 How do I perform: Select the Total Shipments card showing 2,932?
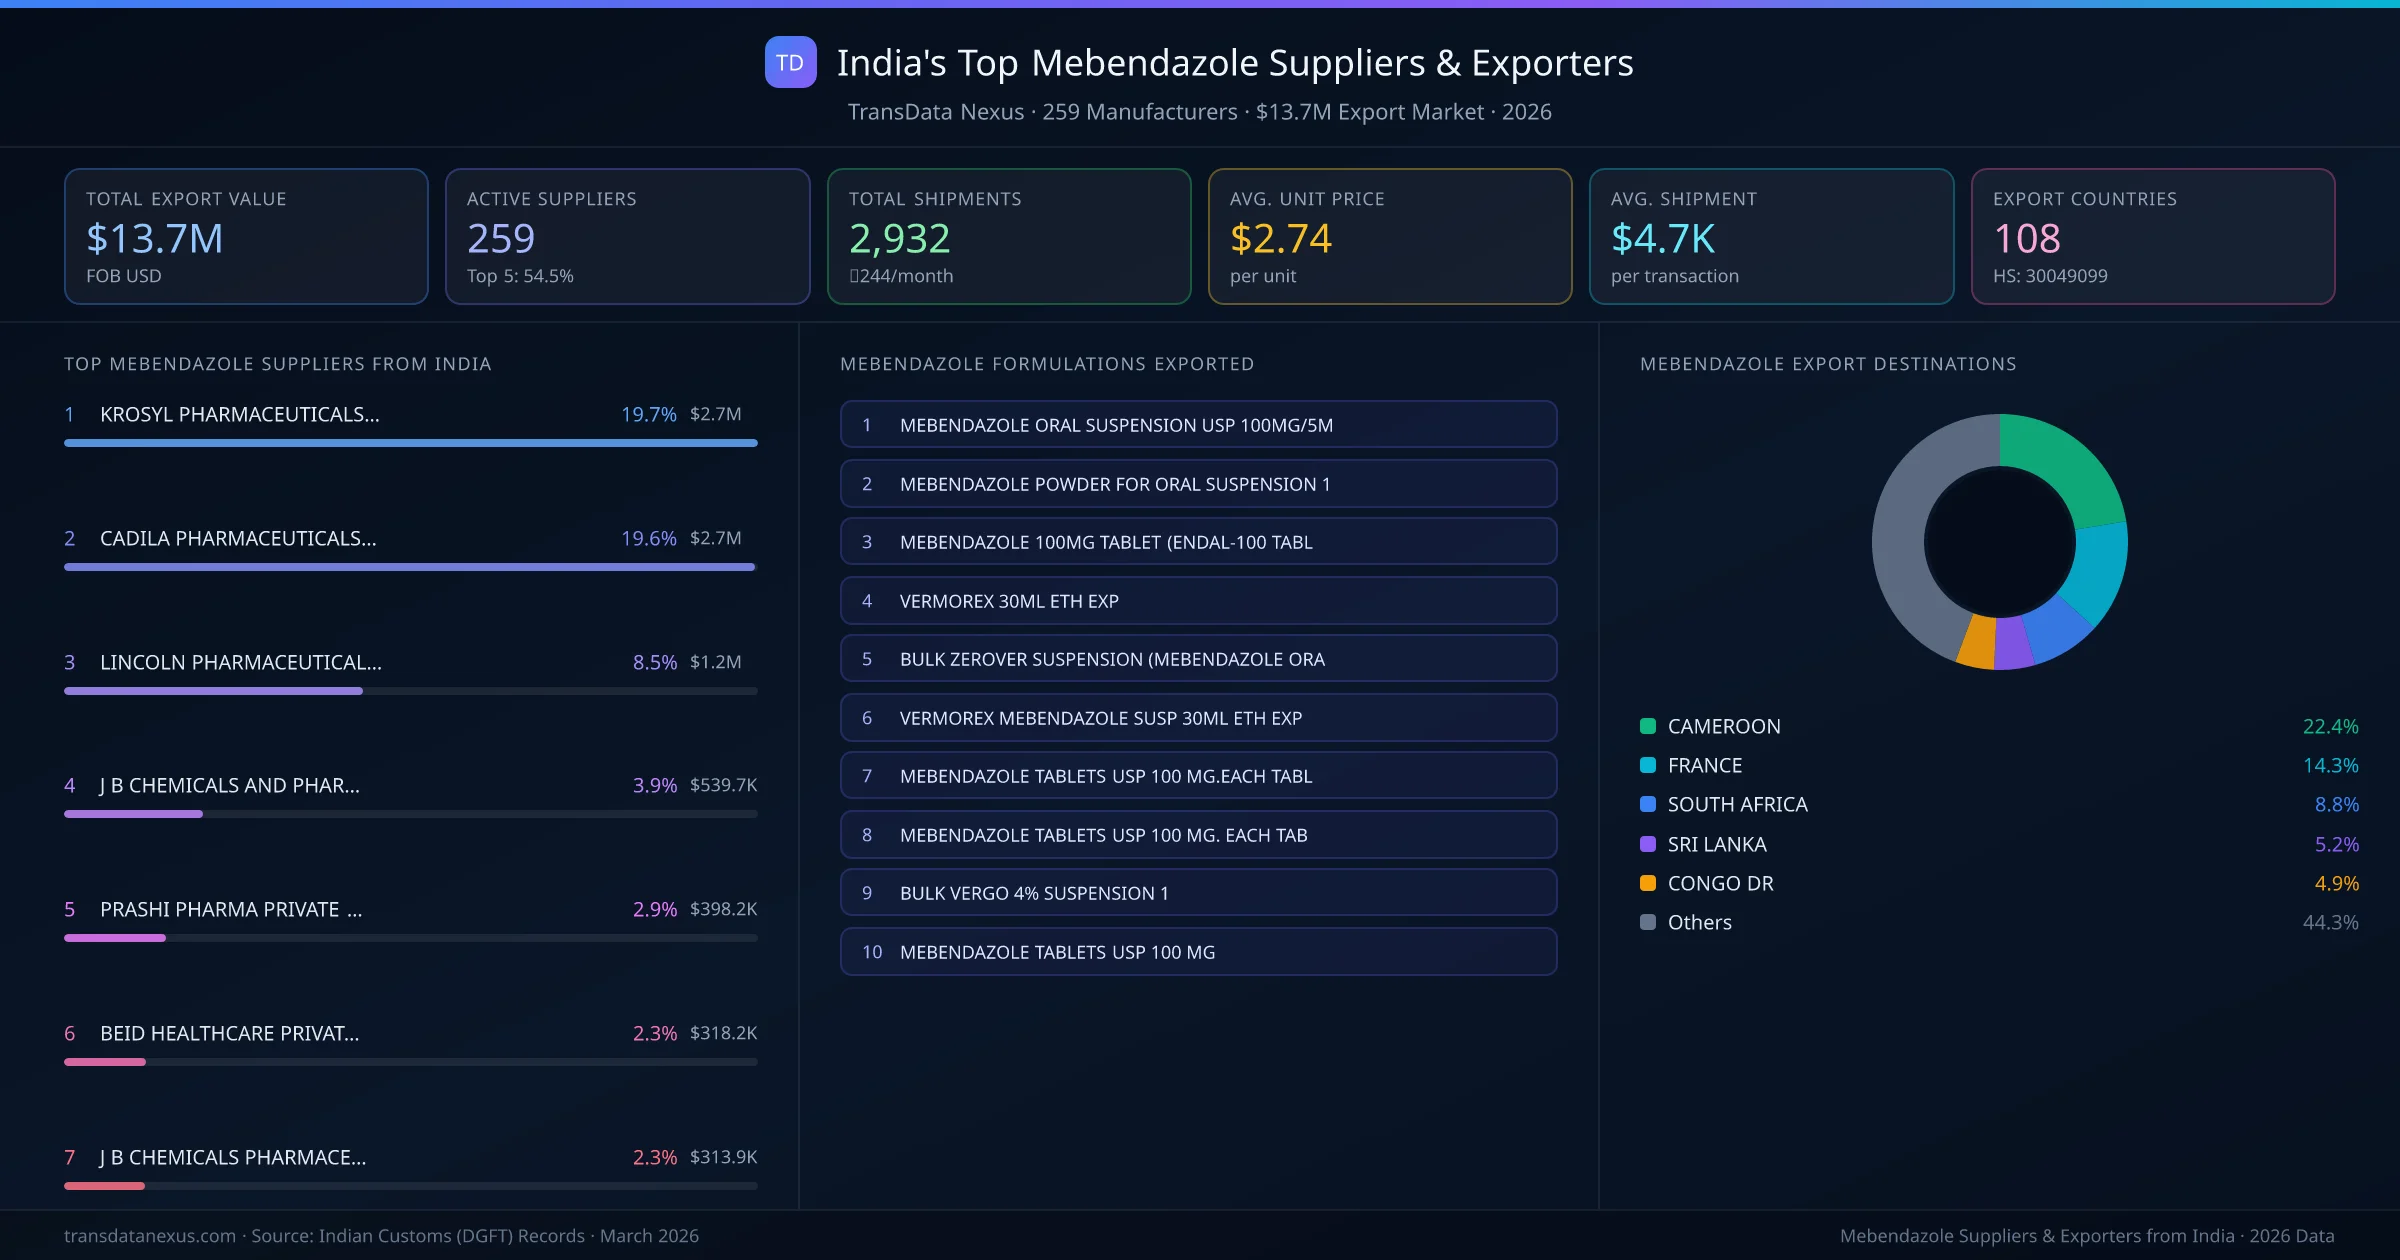[1008, 236]
